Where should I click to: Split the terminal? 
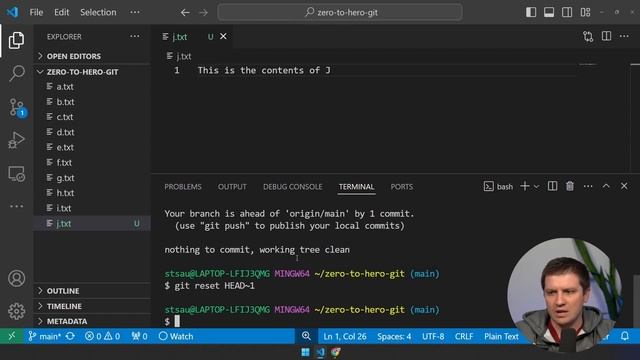coord(552,187)
